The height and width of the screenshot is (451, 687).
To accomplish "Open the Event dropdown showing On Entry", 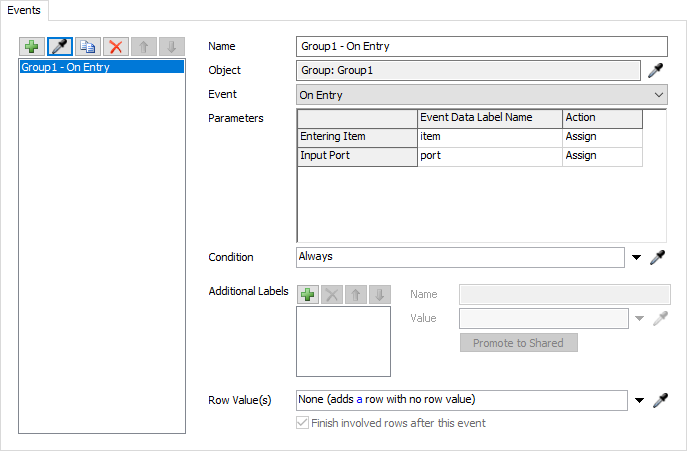I will tap(482, 95).
